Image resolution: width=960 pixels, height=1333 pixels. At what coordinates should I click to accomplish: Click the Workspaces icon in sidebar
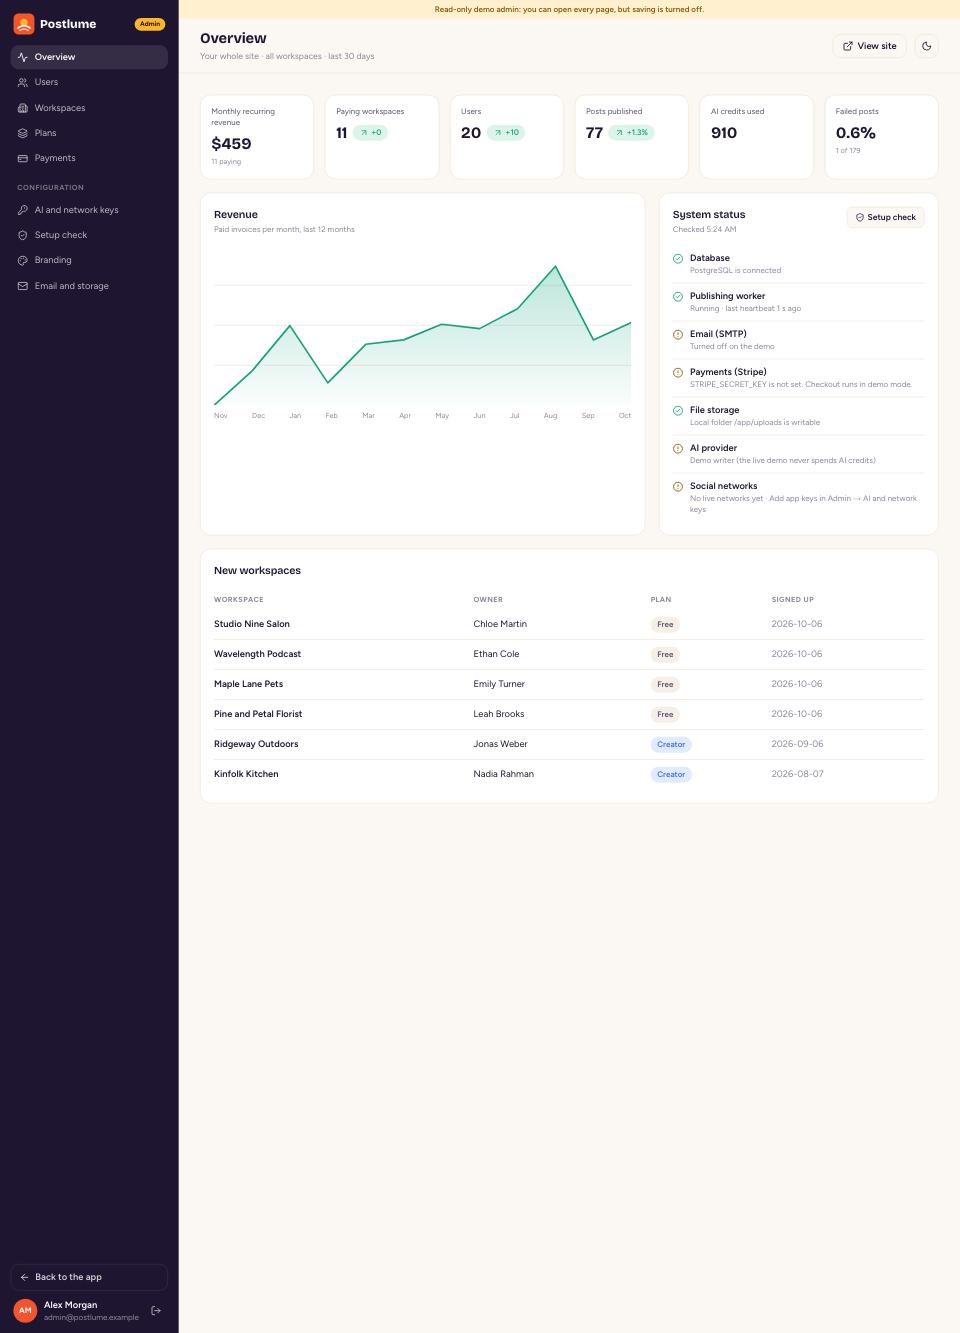(23, 108)
